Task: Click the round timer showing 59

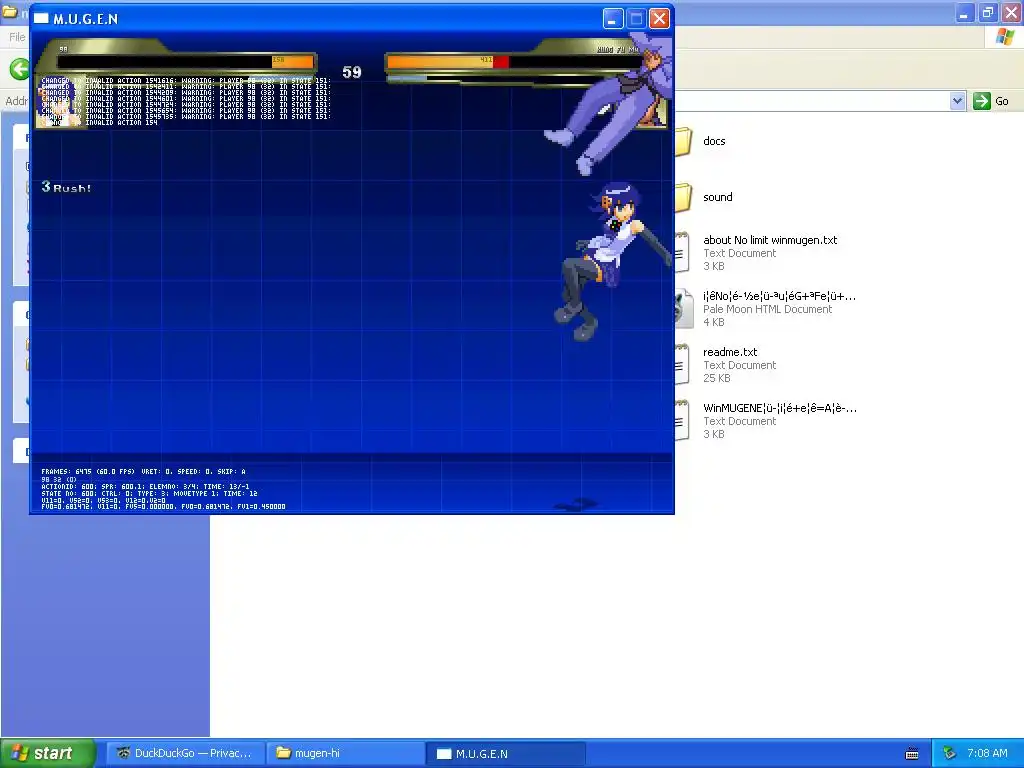Action: point(352,72)
